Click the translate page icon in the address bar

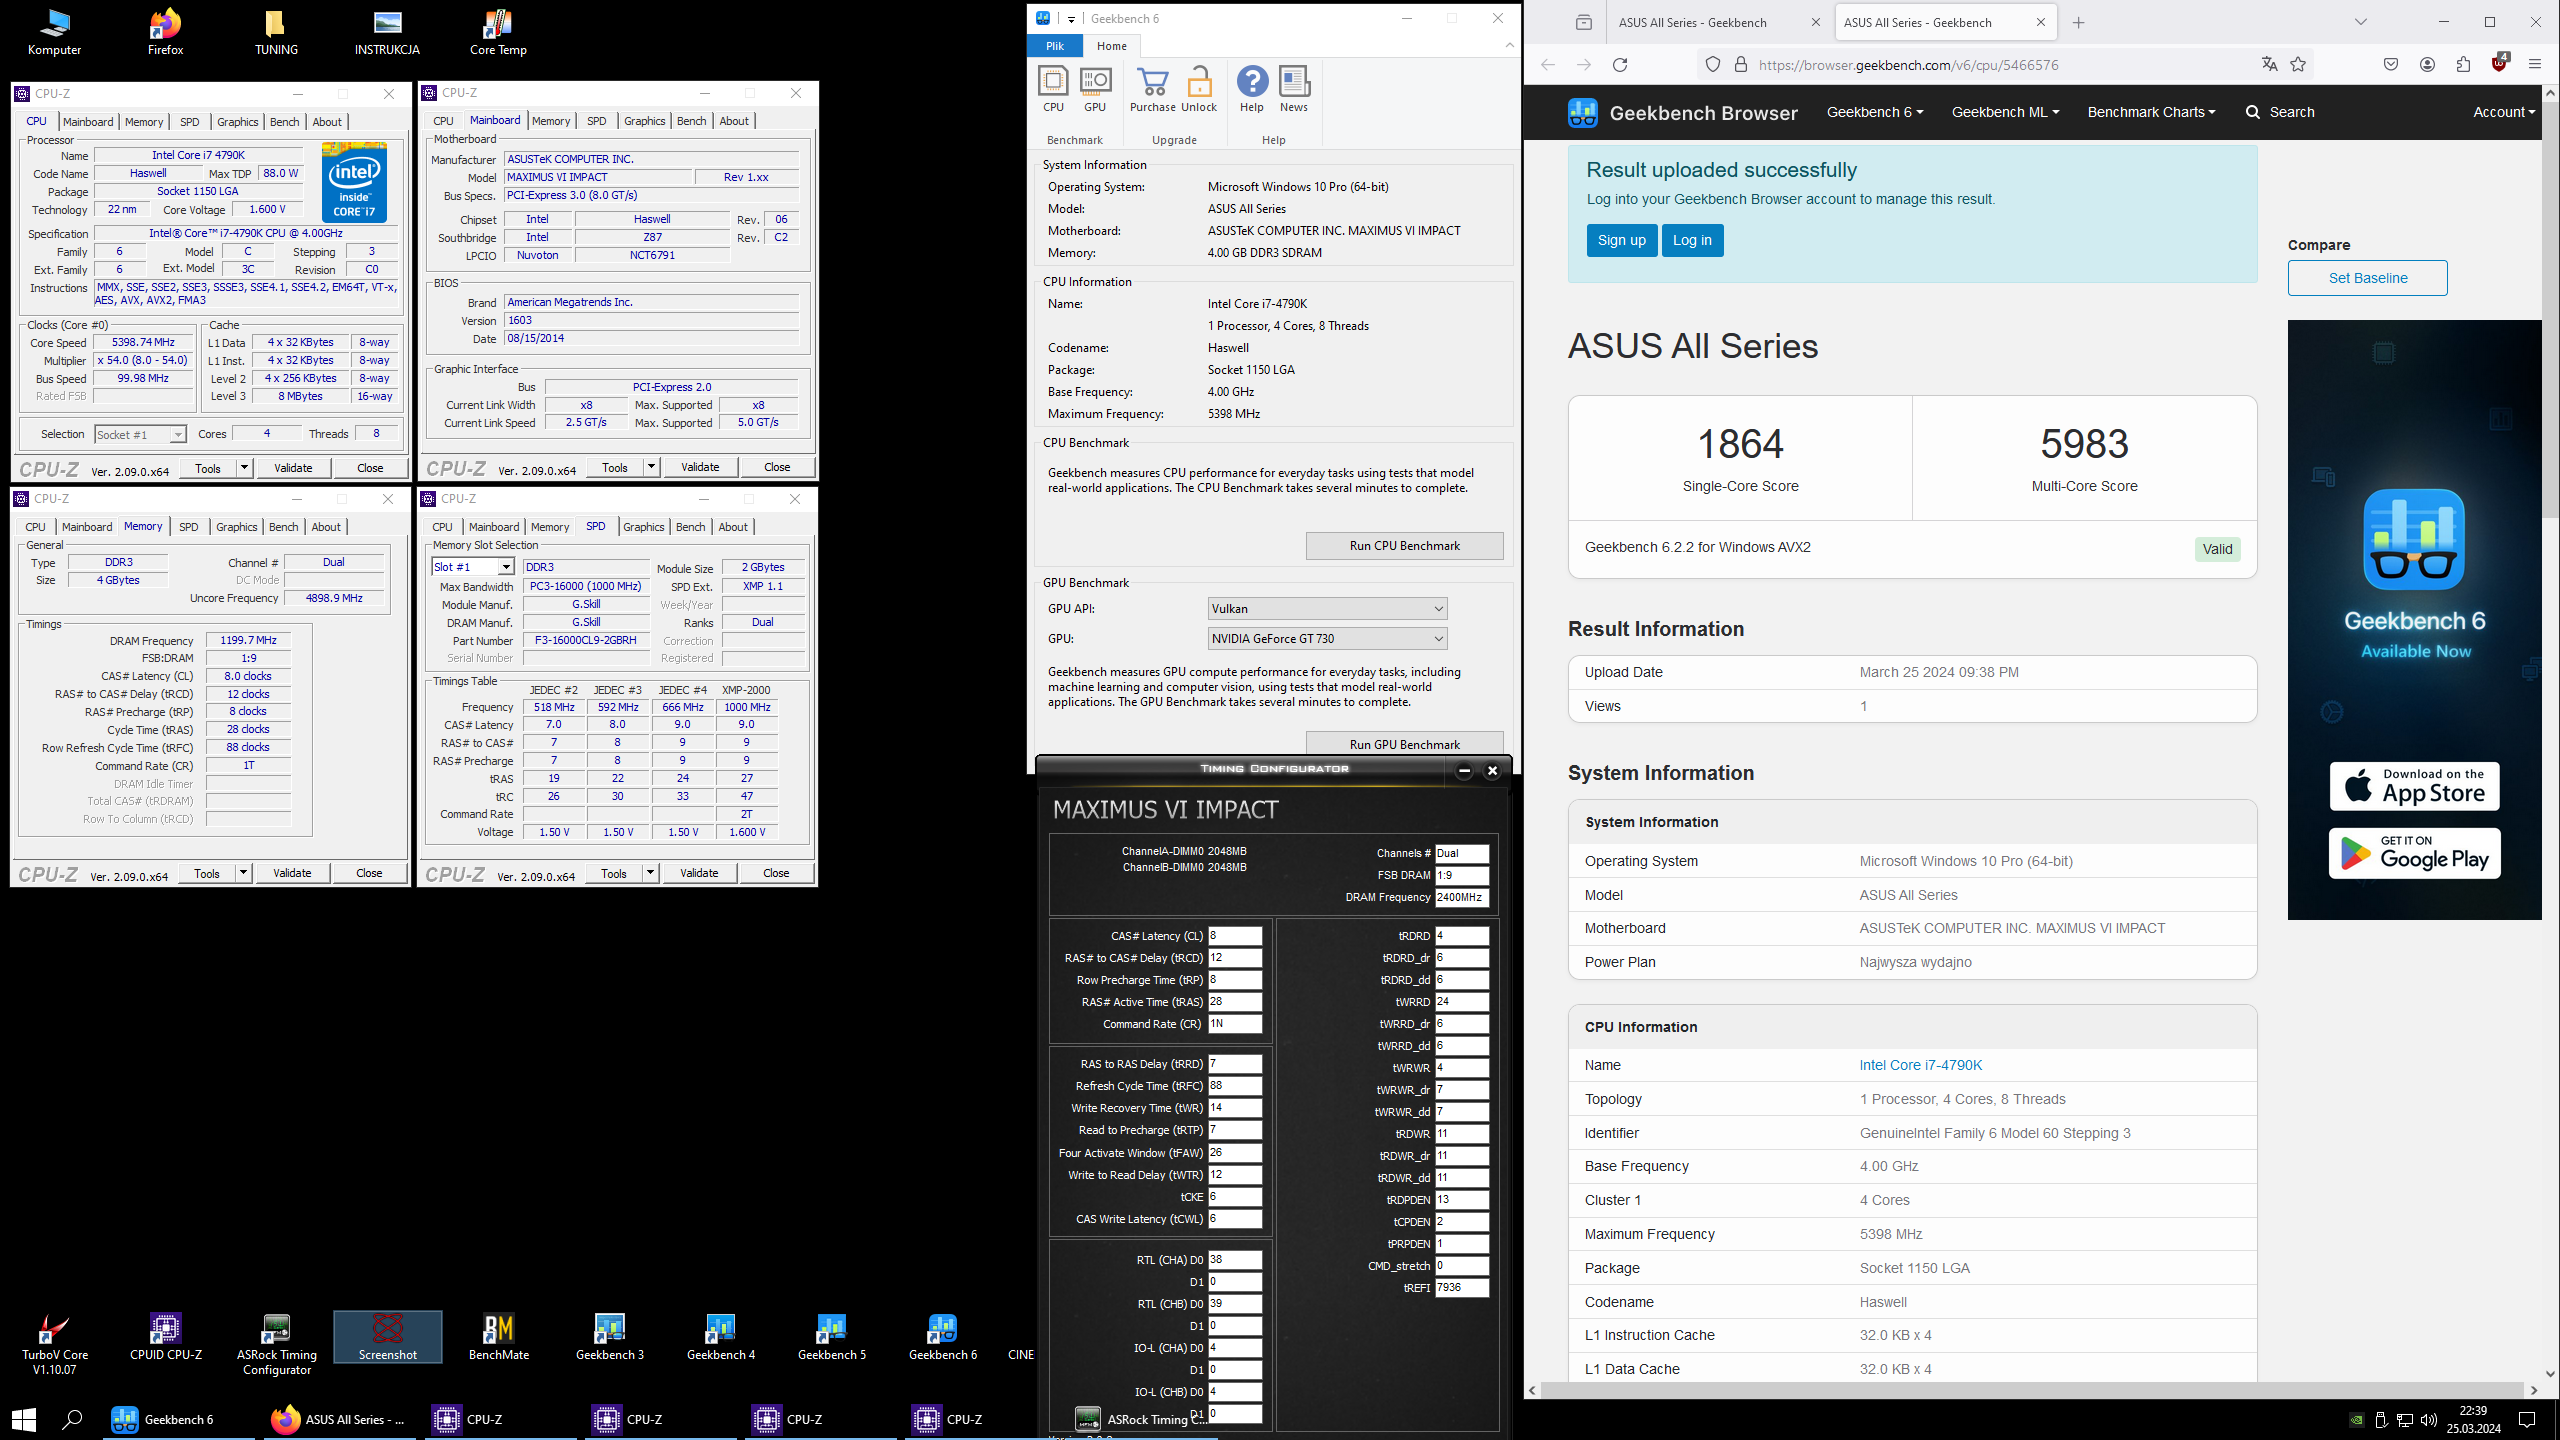click(x=2269, y=65)
